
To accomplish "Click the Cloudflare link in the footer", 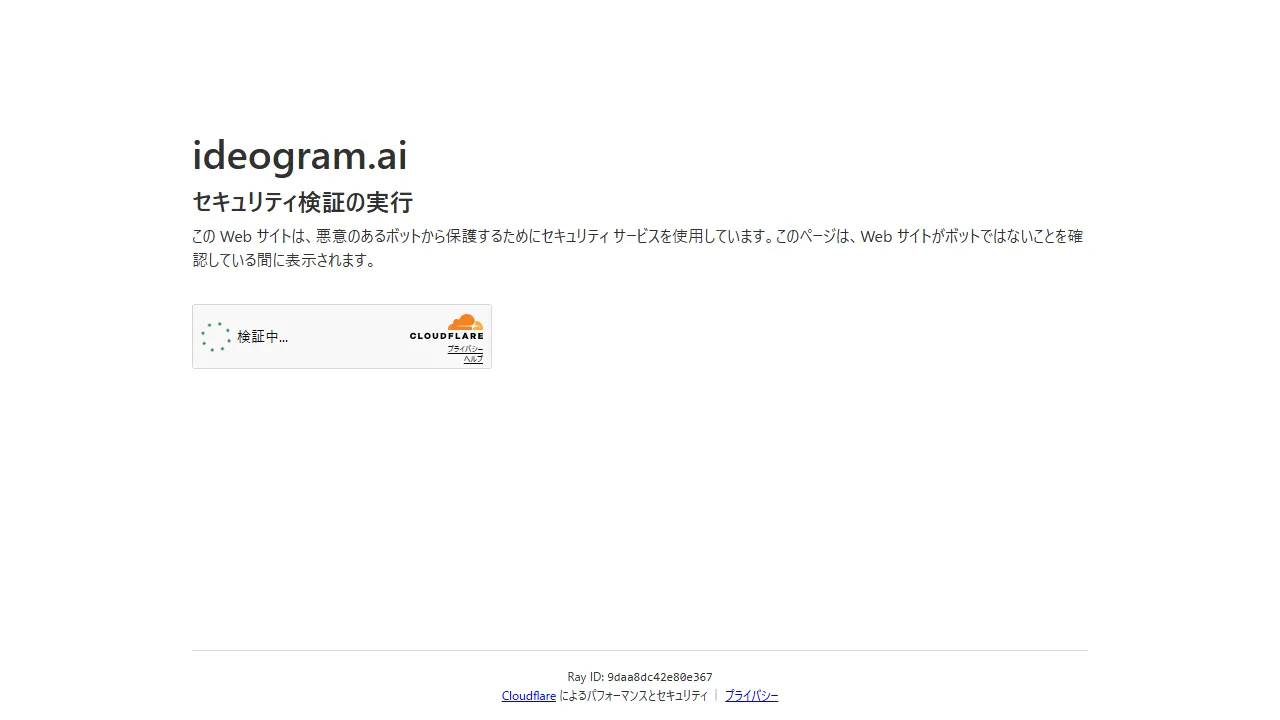I will (x=528, y=695).
